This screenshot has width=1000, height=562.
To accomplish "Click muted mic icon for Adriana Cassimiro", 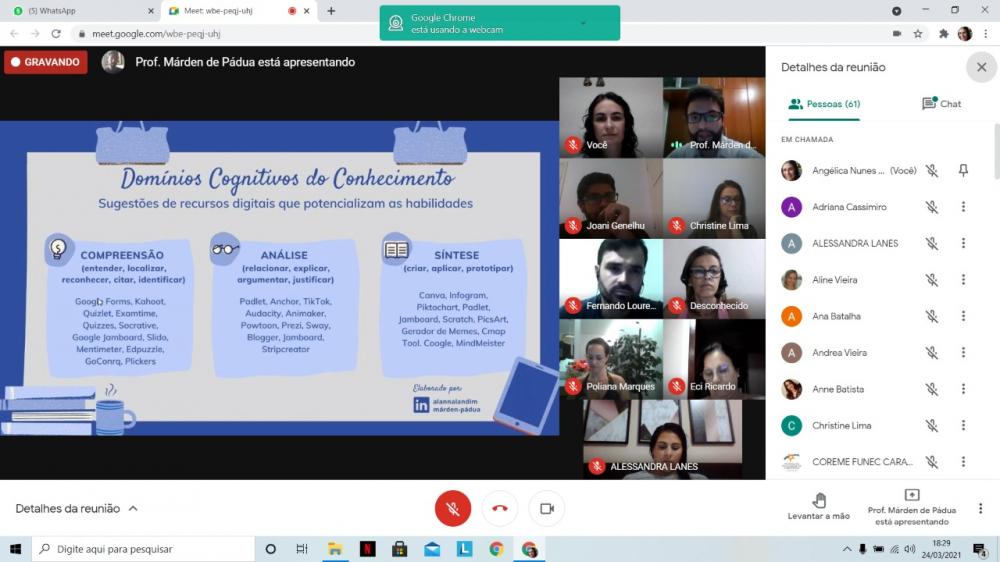I will (932, 207).
